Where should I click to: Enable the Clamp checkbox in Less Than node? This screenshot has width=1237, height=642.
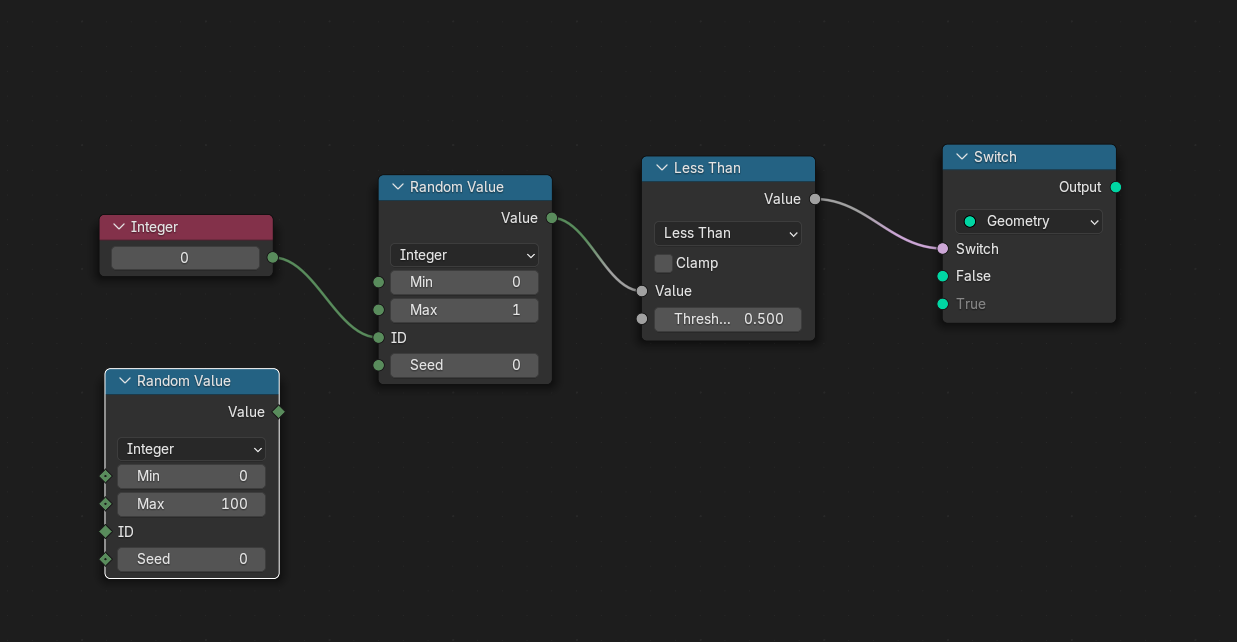[x=663, y=263]
